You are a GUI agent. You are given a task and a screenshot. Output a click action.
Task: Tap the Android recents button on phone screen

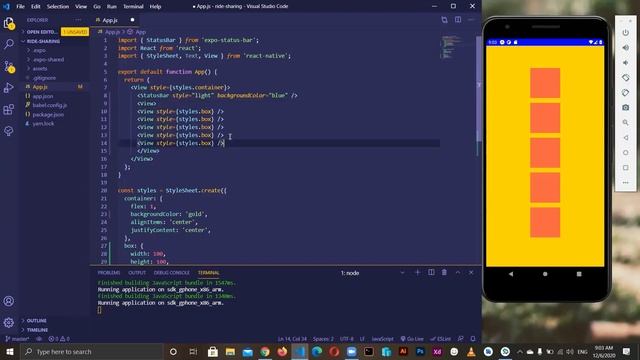(579, 274)
